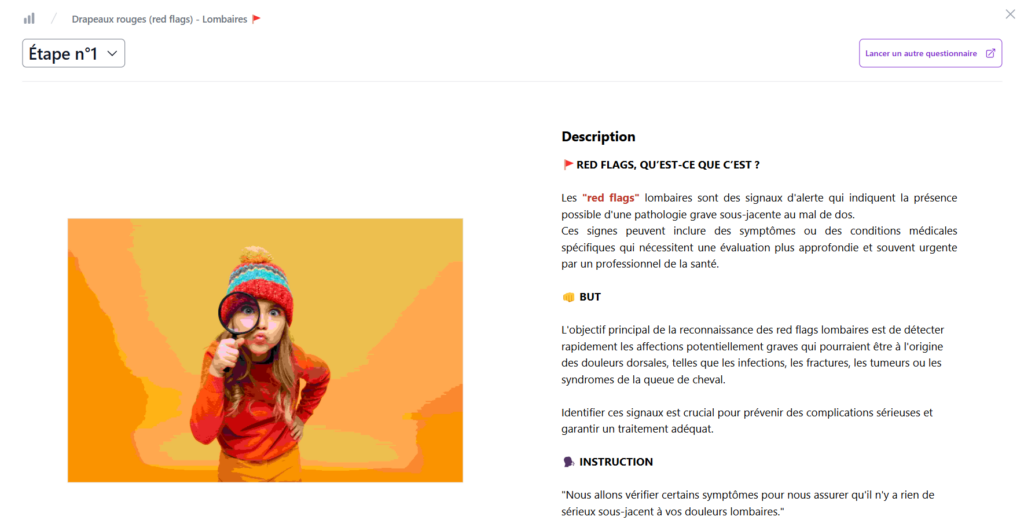1024x520 pixels.
Task: Click the INSTRUCTION section heading
Action: 616,462
